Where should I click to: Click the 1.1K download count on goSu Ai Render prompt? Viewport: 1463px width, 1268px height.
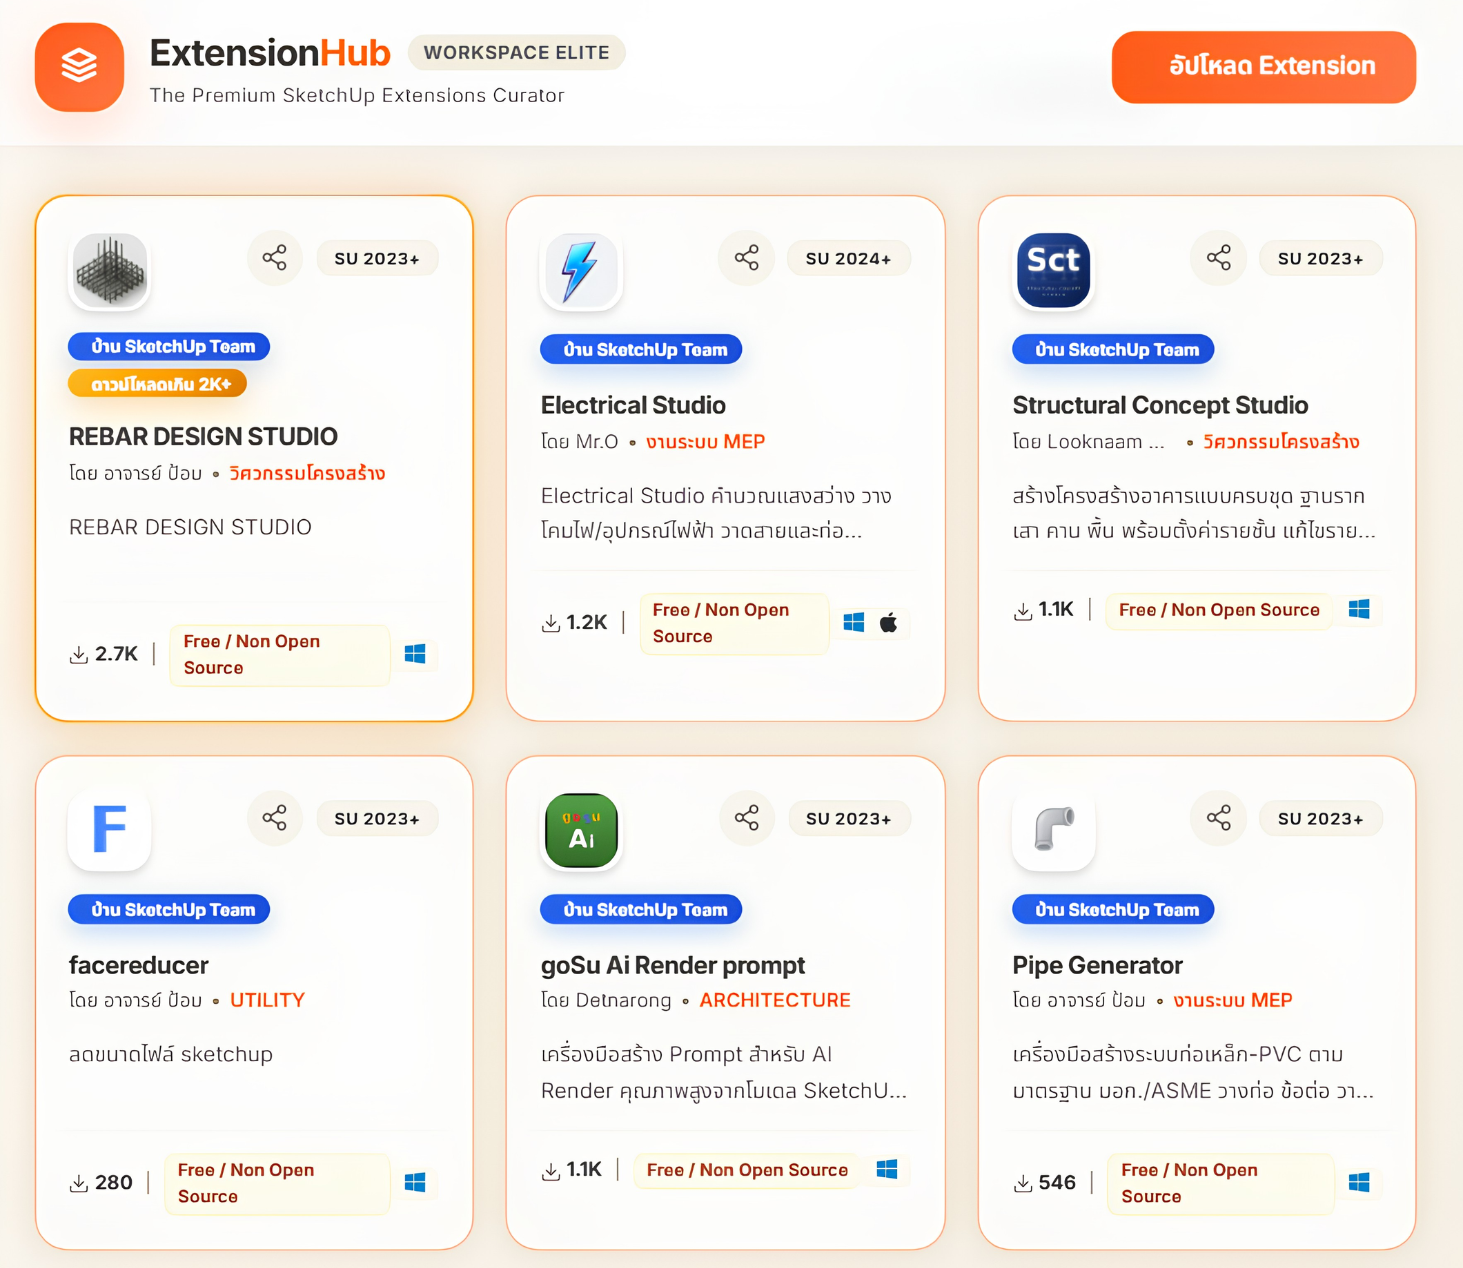click(x=572, y=1169)
